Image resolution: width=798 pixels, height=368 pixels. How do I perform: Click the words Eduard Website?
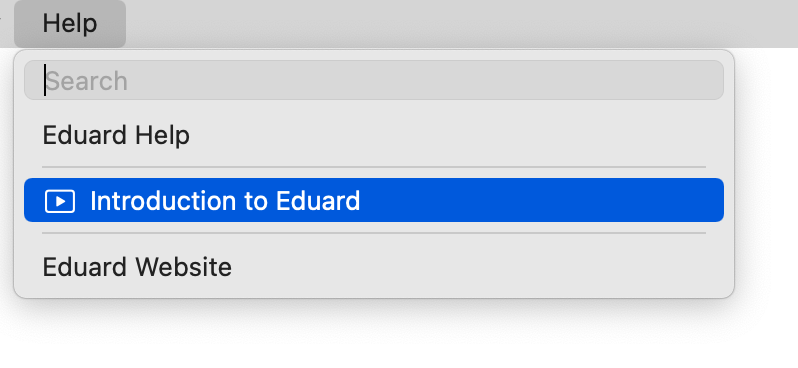[137, 267]
